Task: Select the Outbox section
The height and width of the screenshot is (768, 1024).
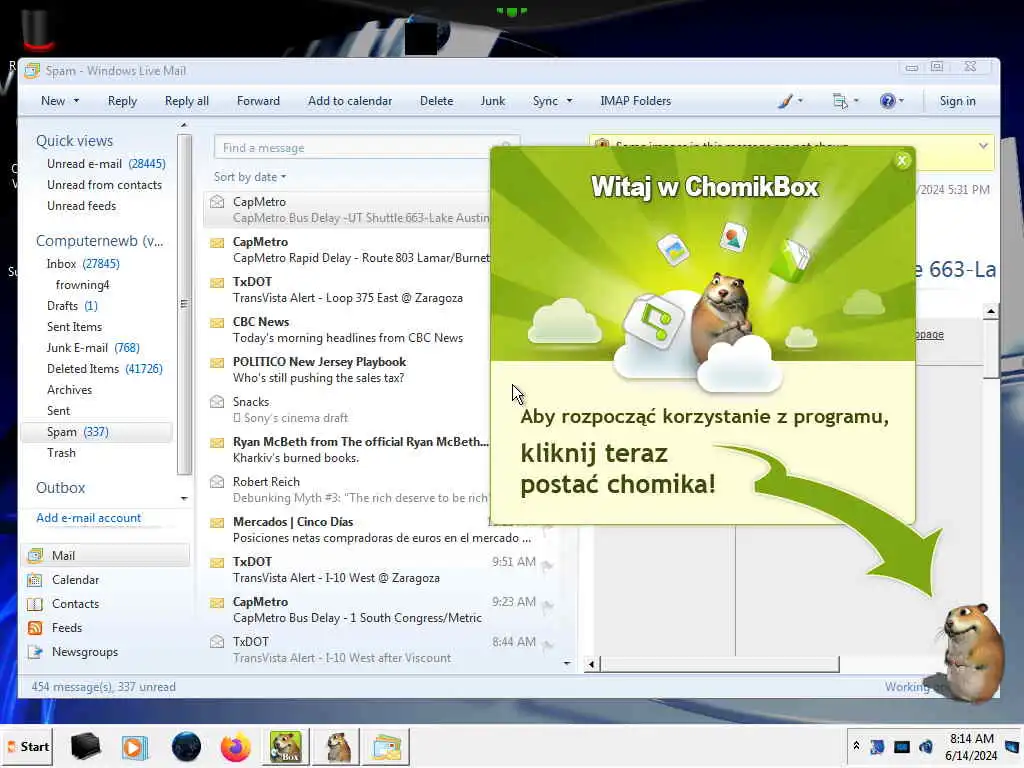Action: click(x=61, y=488)
